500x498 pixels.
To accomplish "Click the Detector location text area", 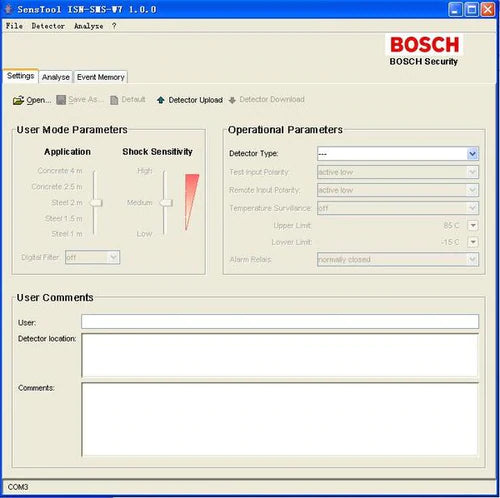I will pyautogui.click(x=280, y=355).
